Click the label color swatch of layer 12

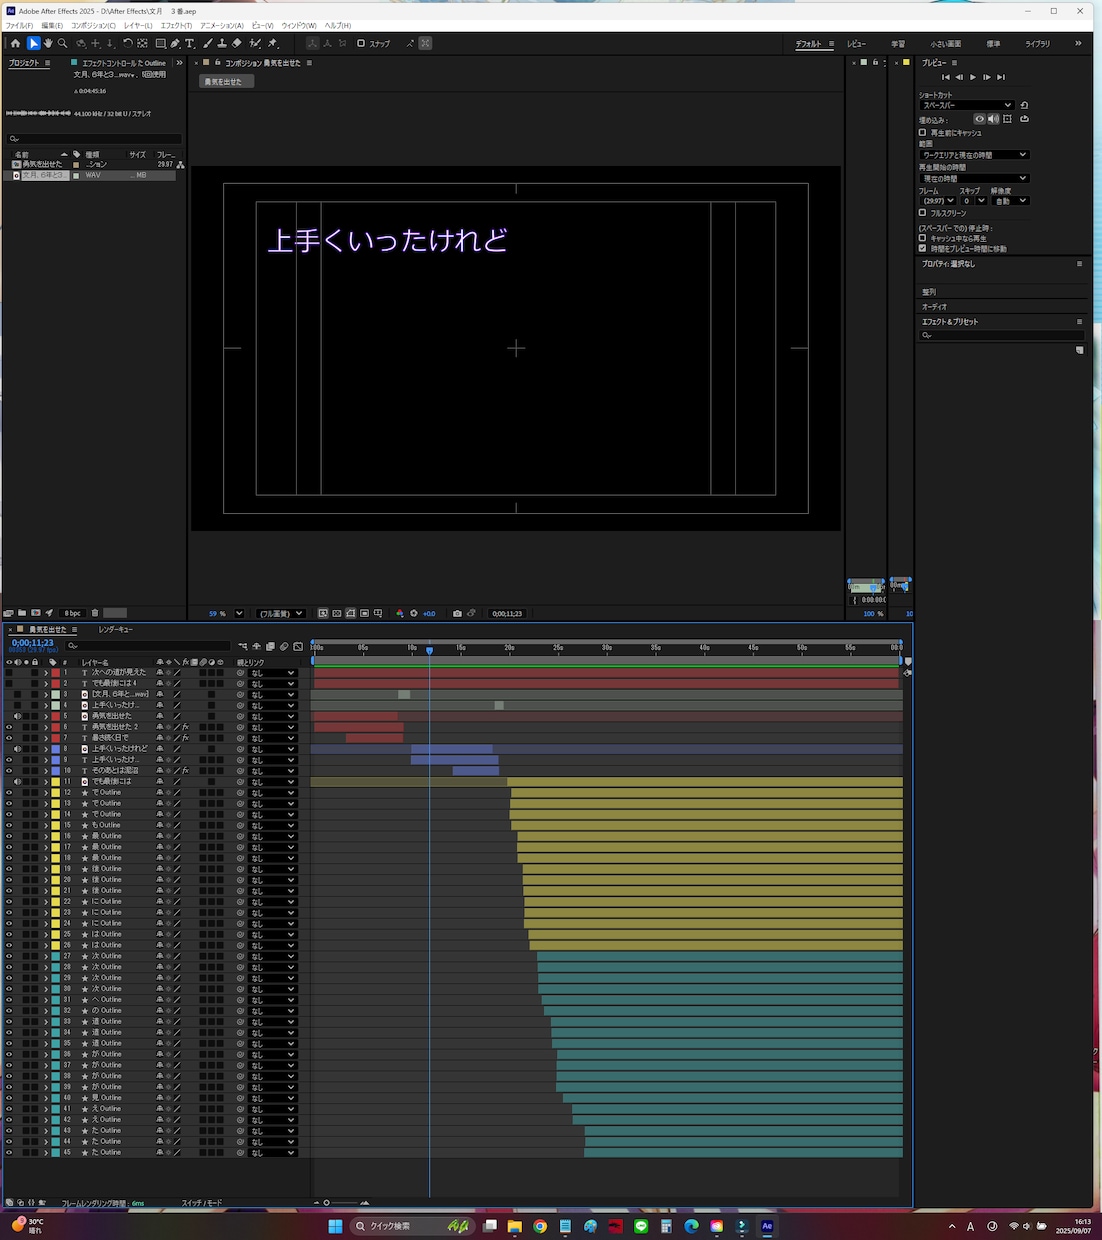pos(56,793)
